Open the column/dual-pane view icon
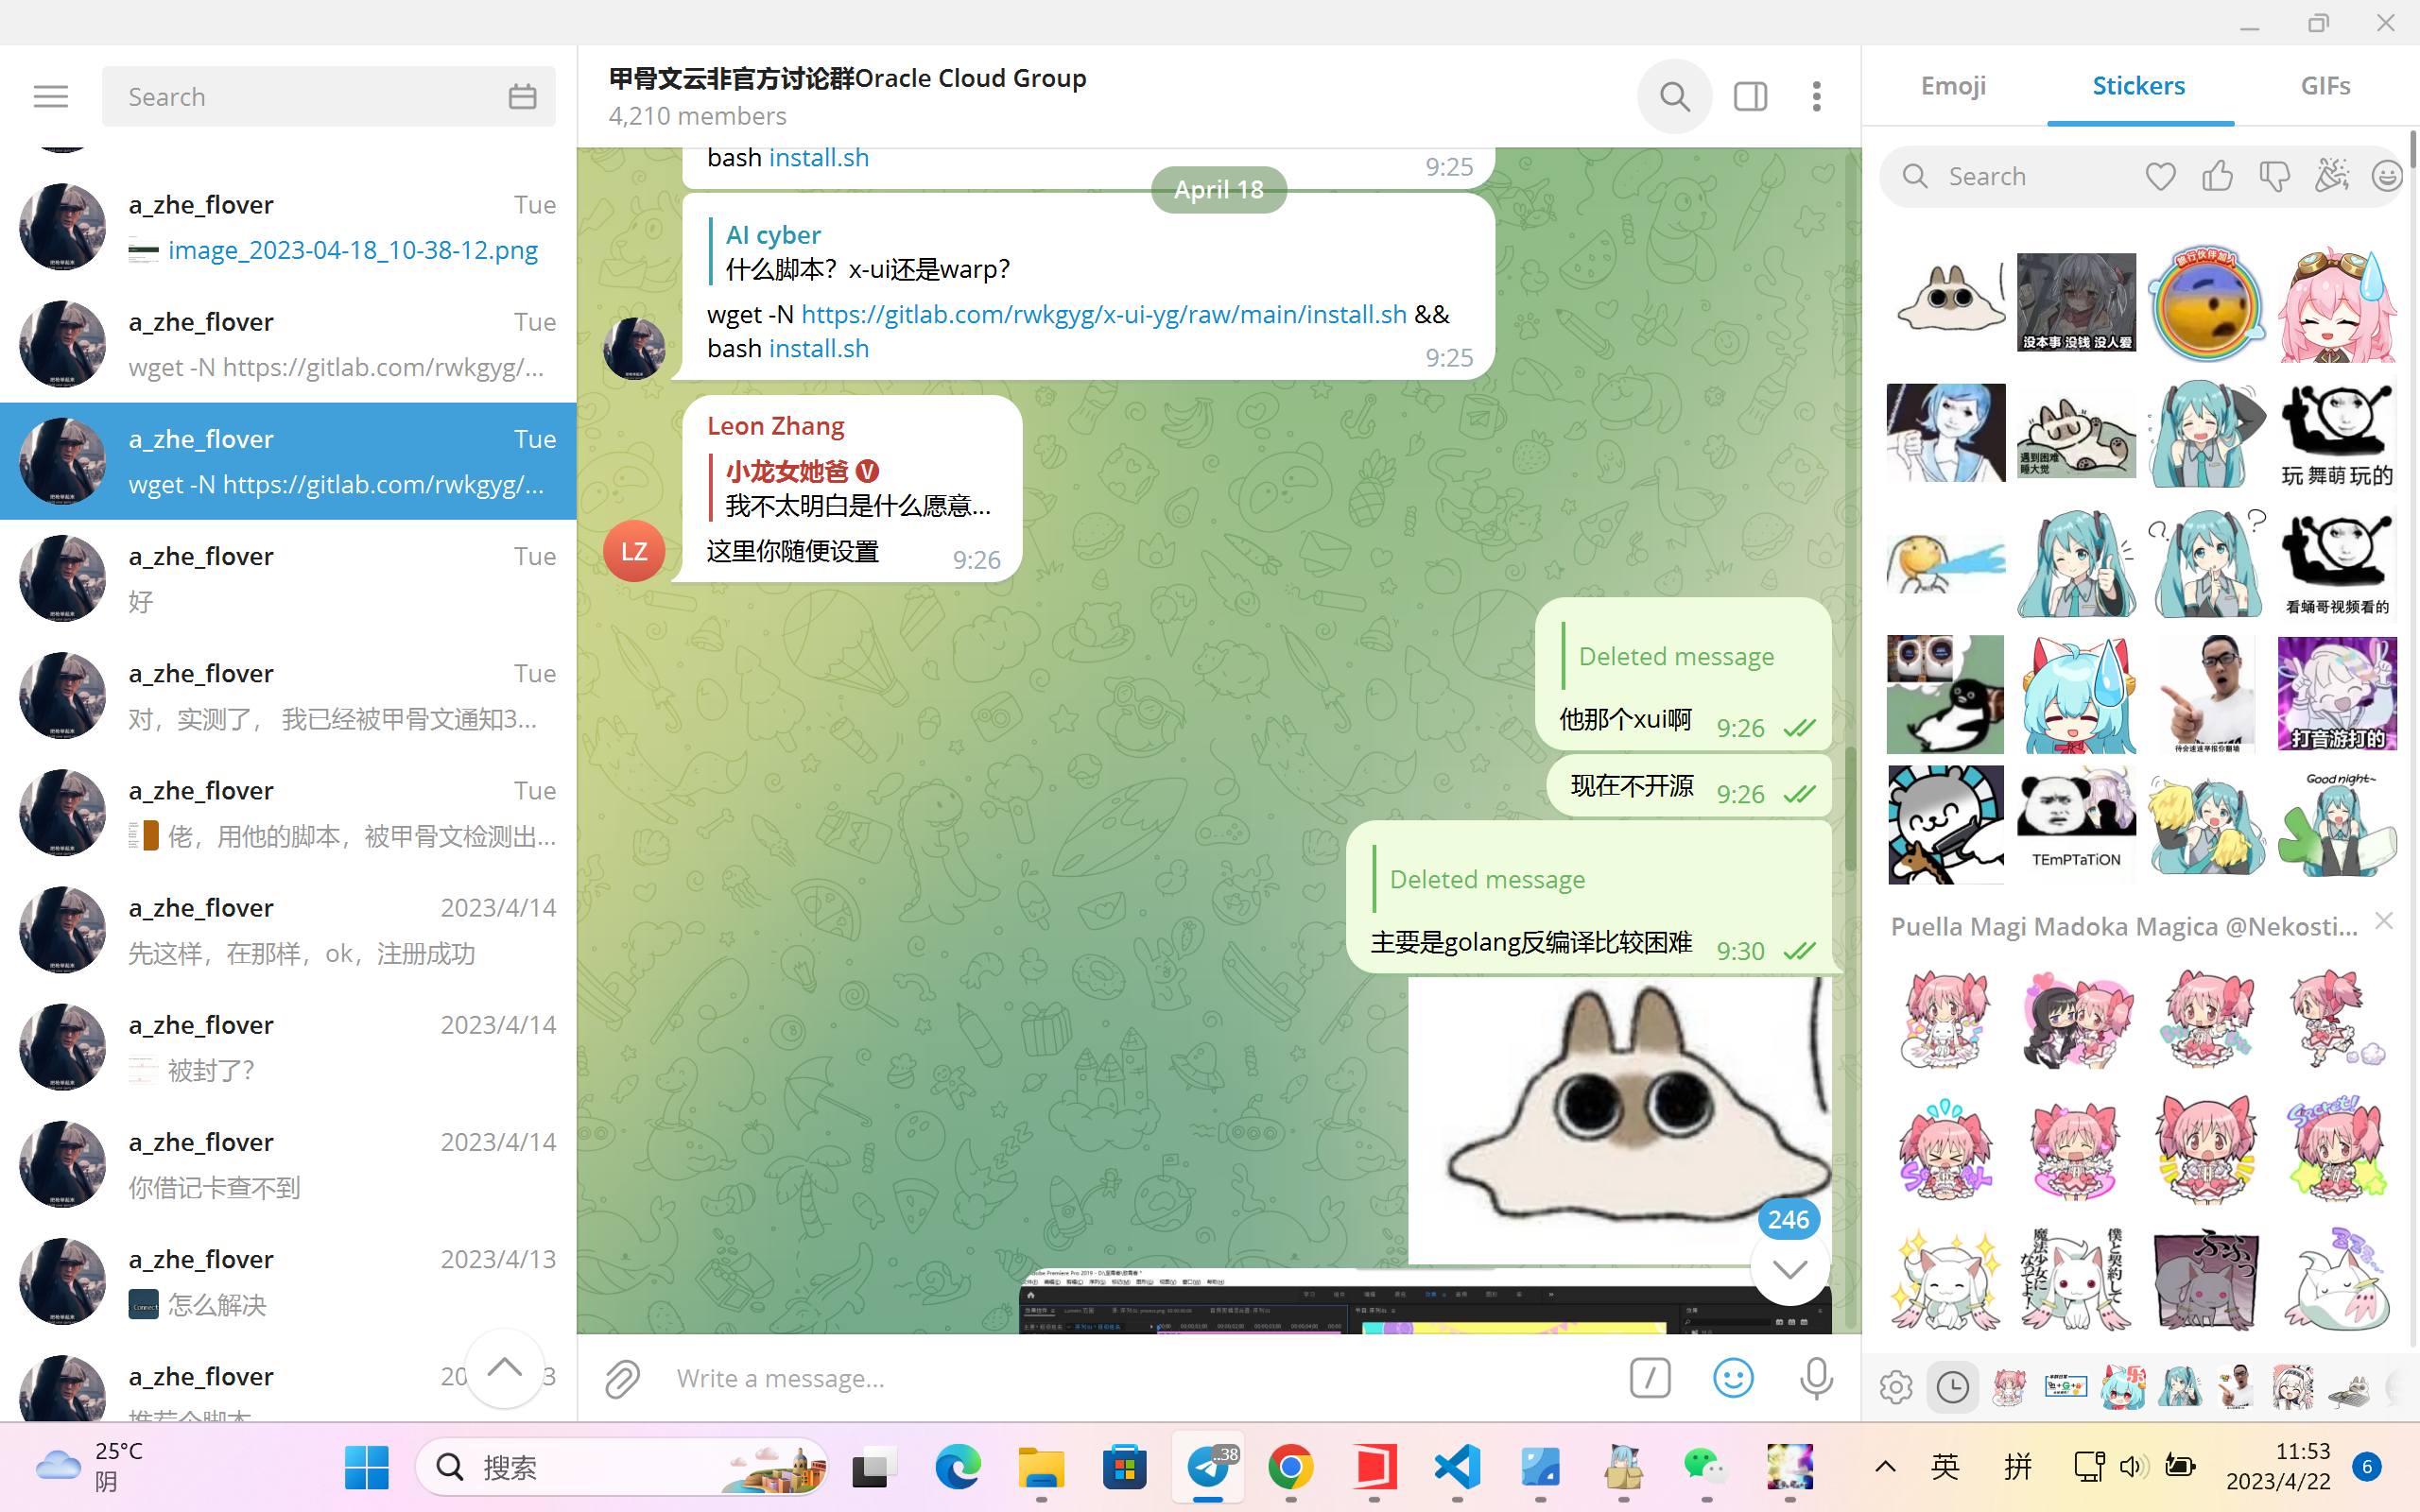 coord(1749,95)
